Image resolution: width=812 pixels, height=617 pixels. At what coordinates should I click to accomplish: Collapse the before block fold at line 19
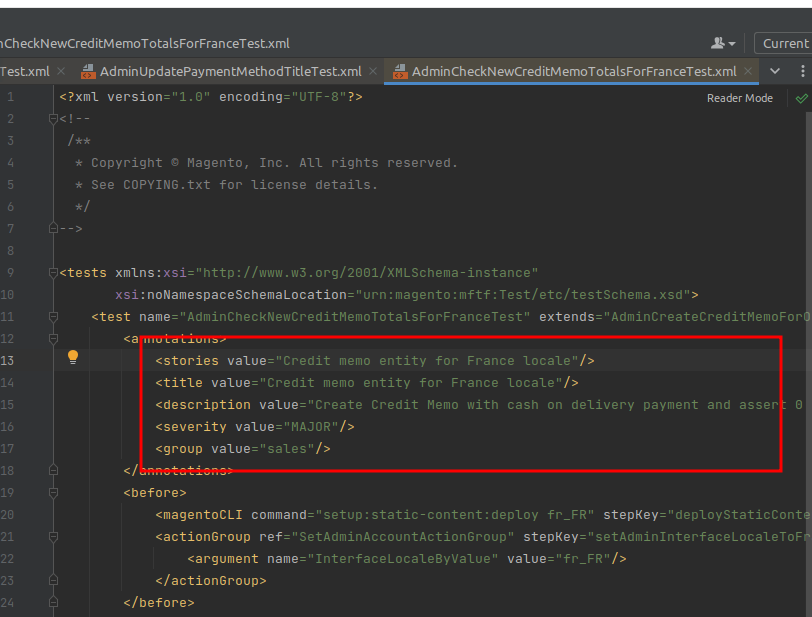pyautogui.click(x=53, y=493)
